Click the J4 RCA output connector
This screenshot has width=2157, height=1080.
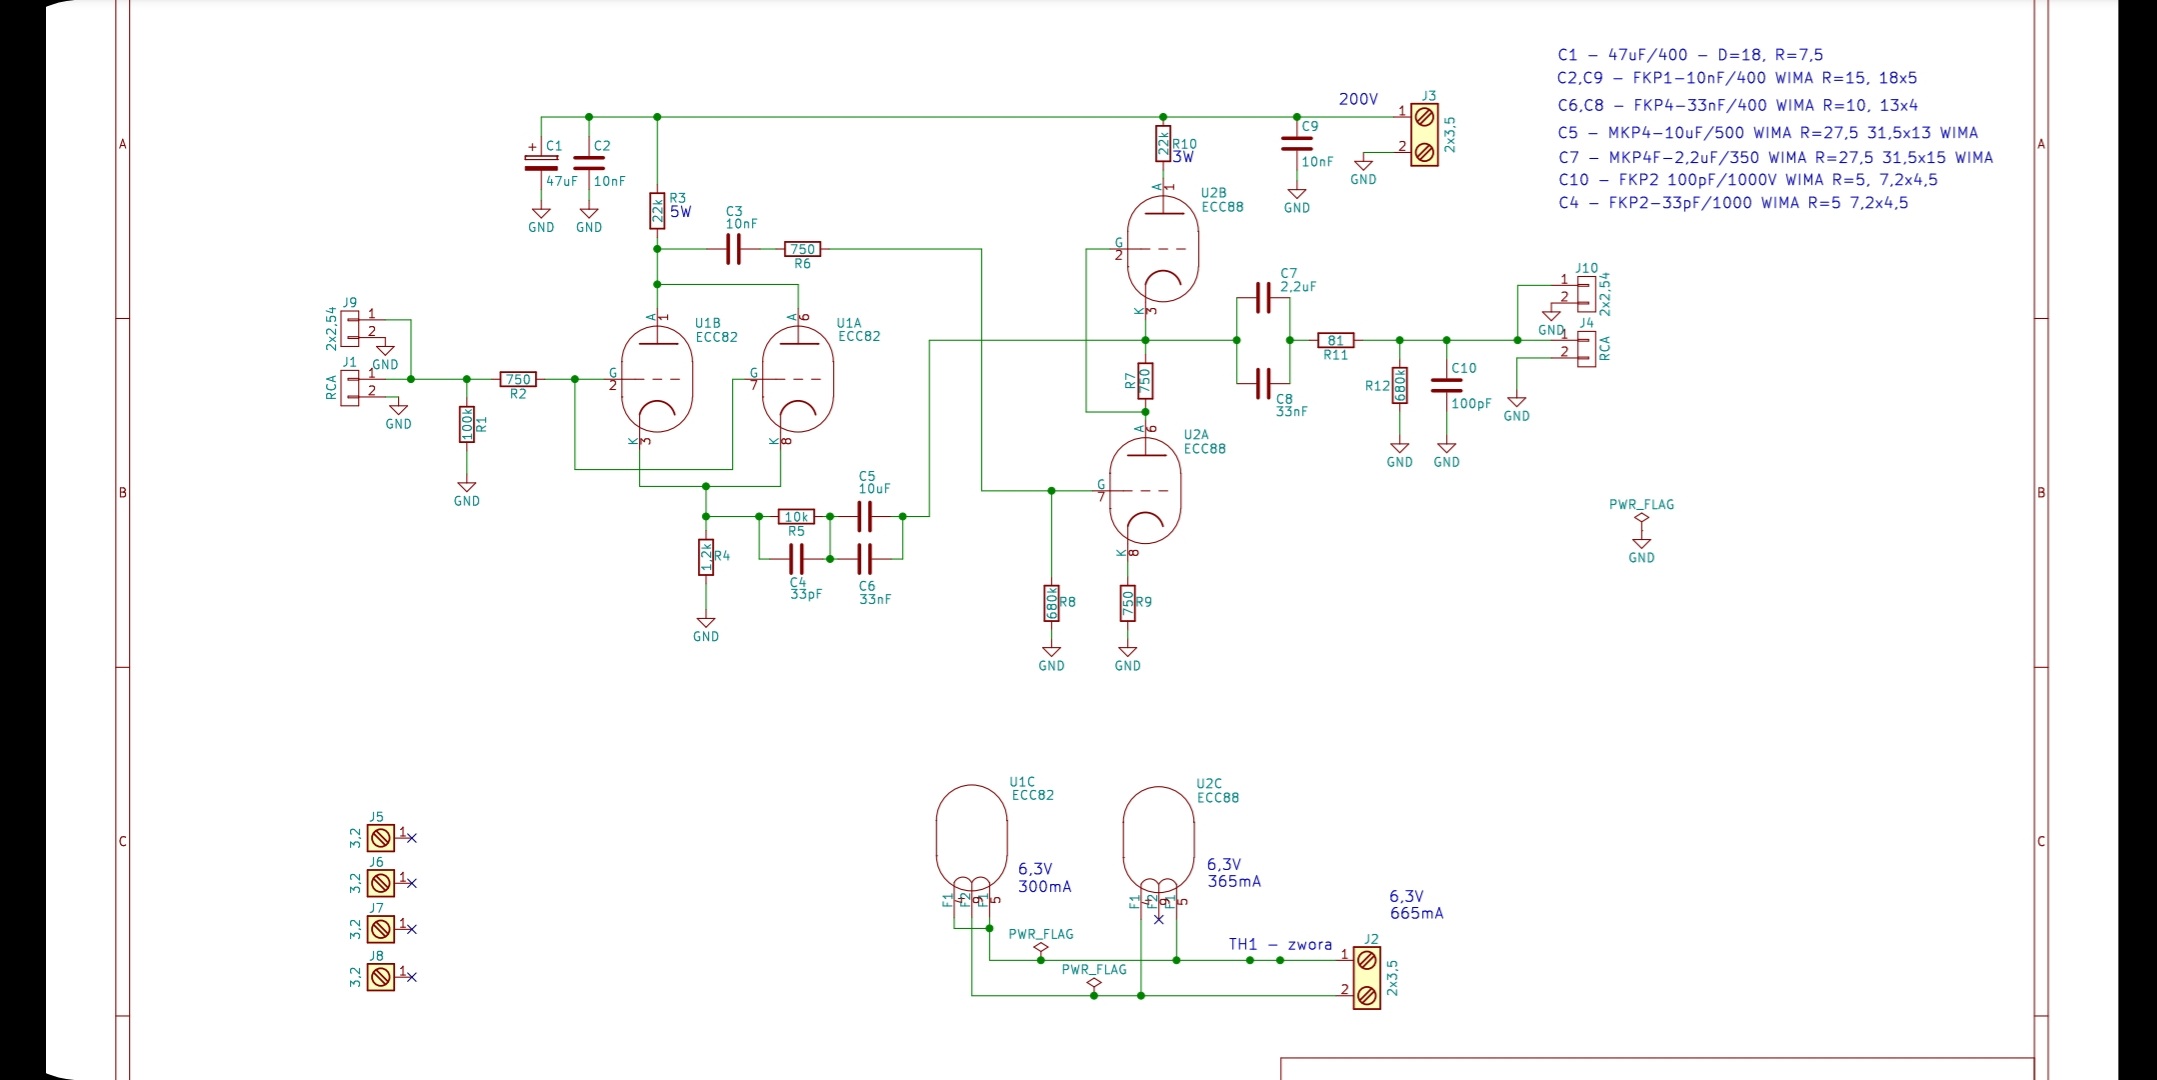click(x=1587, y=349)
